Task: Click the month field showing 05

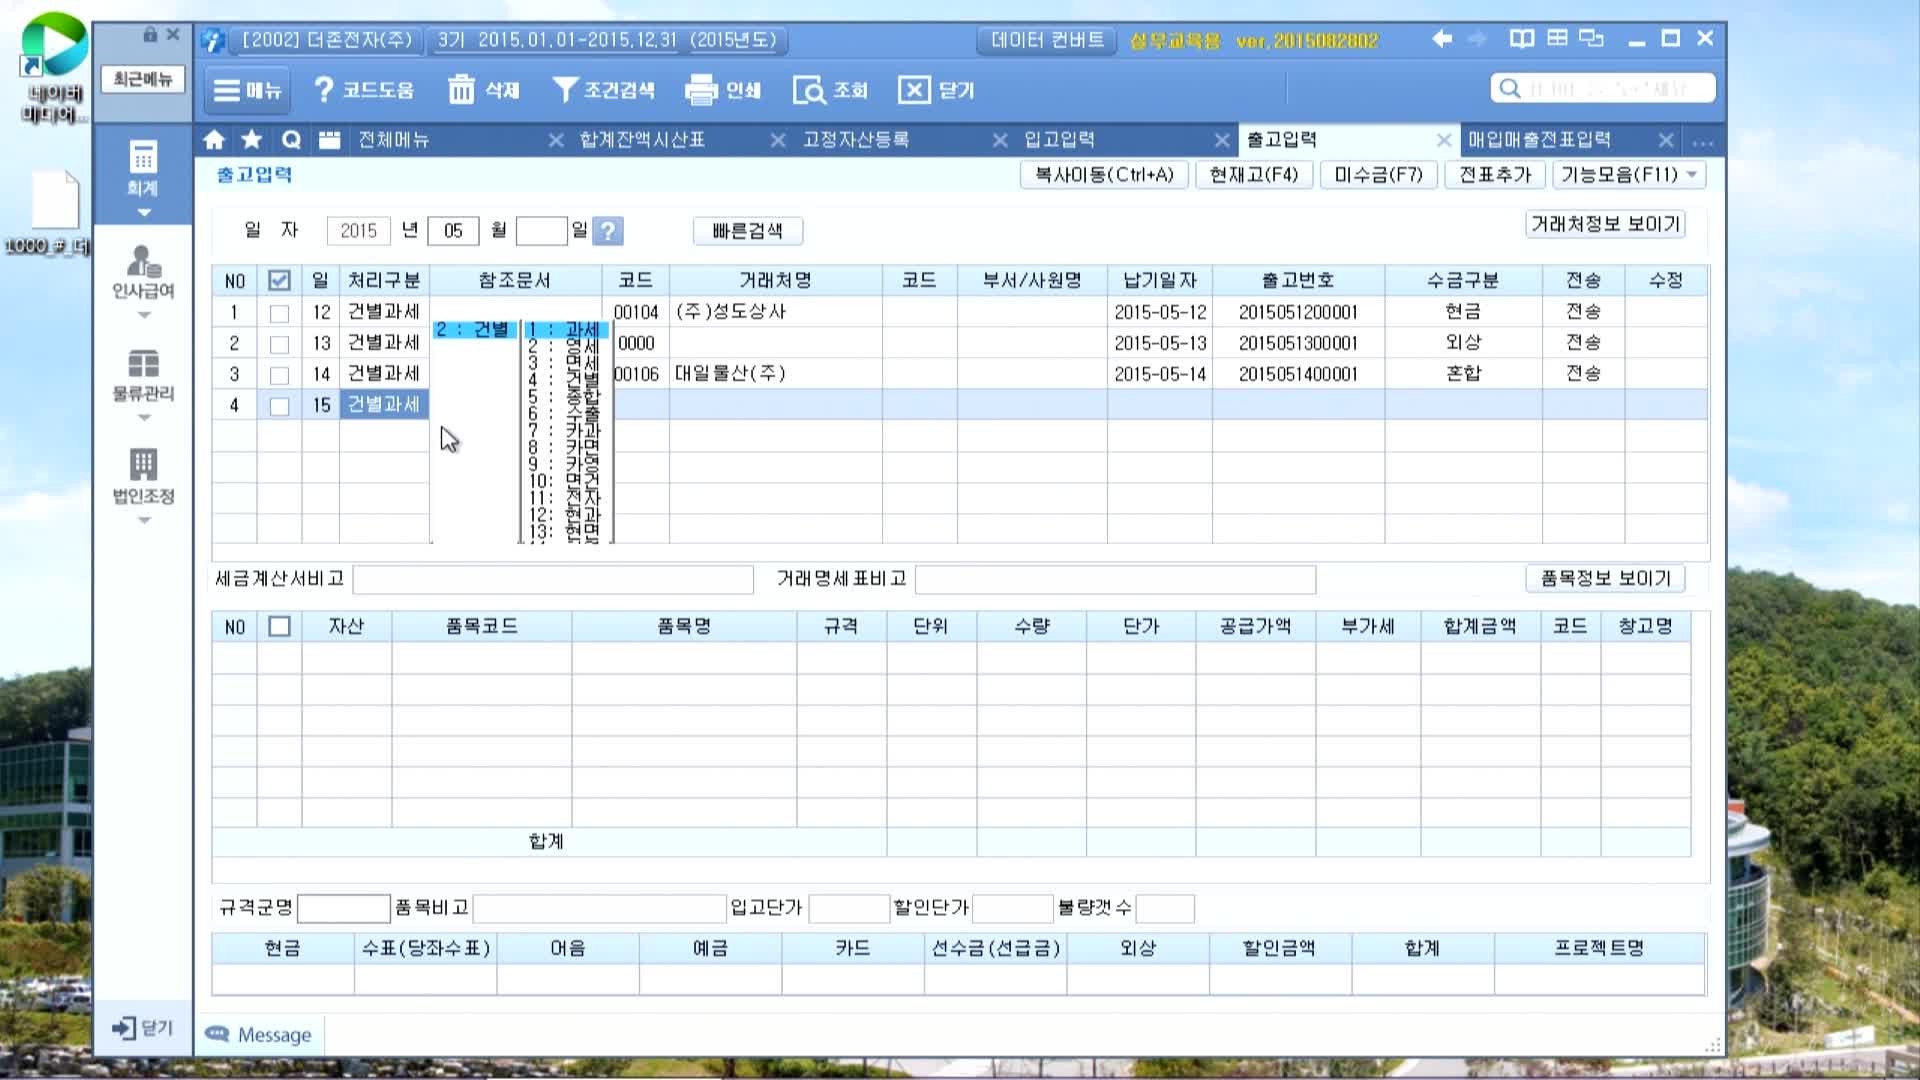Action: tap(453, 231)
